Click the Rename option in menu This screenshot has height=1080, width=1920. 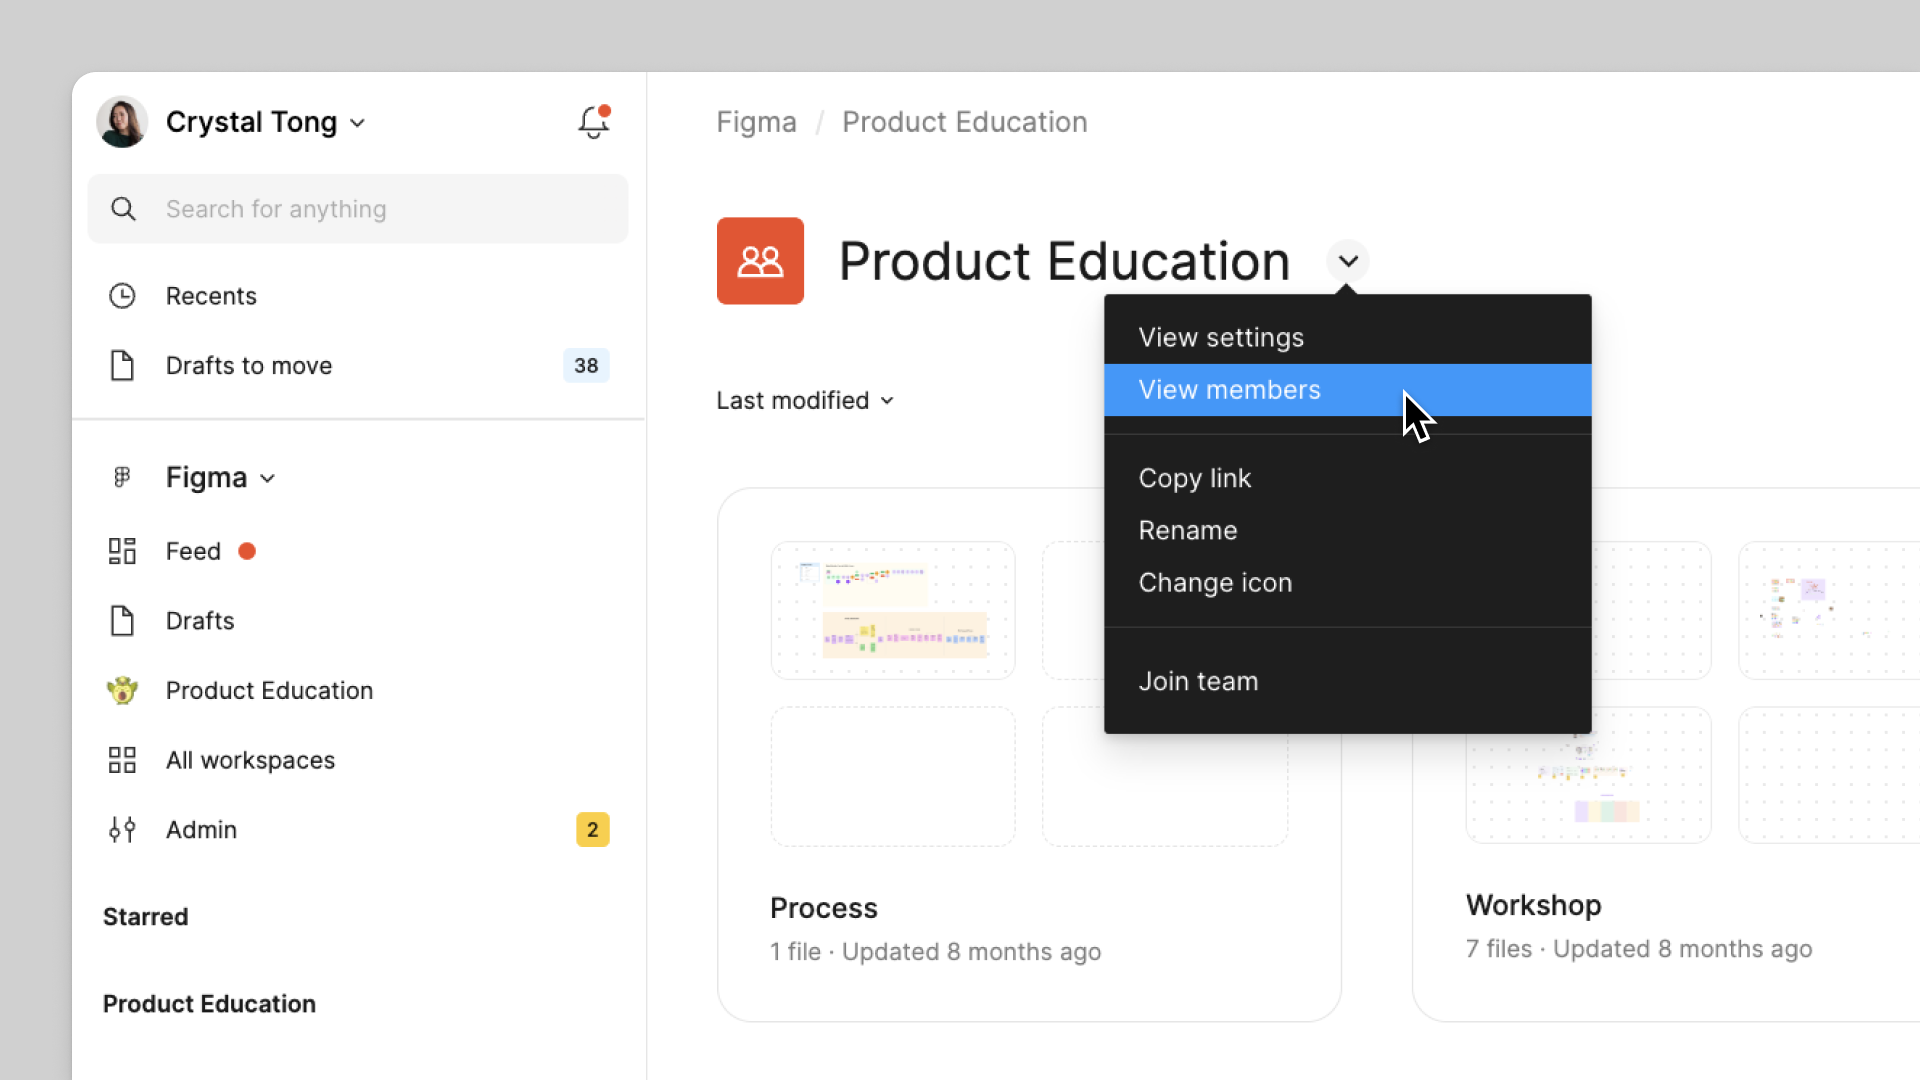point(1188,530)
